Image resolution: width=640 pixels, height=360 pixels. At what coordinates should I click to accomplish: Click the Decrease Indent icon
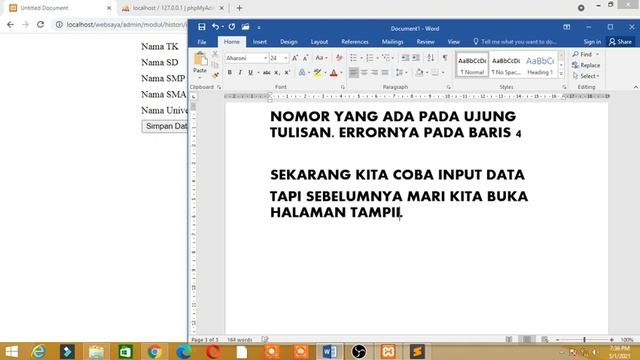click(x=405, y=58)
